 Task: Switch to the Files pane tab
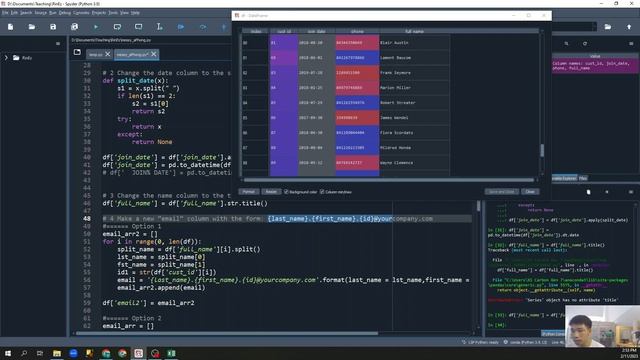583,178
